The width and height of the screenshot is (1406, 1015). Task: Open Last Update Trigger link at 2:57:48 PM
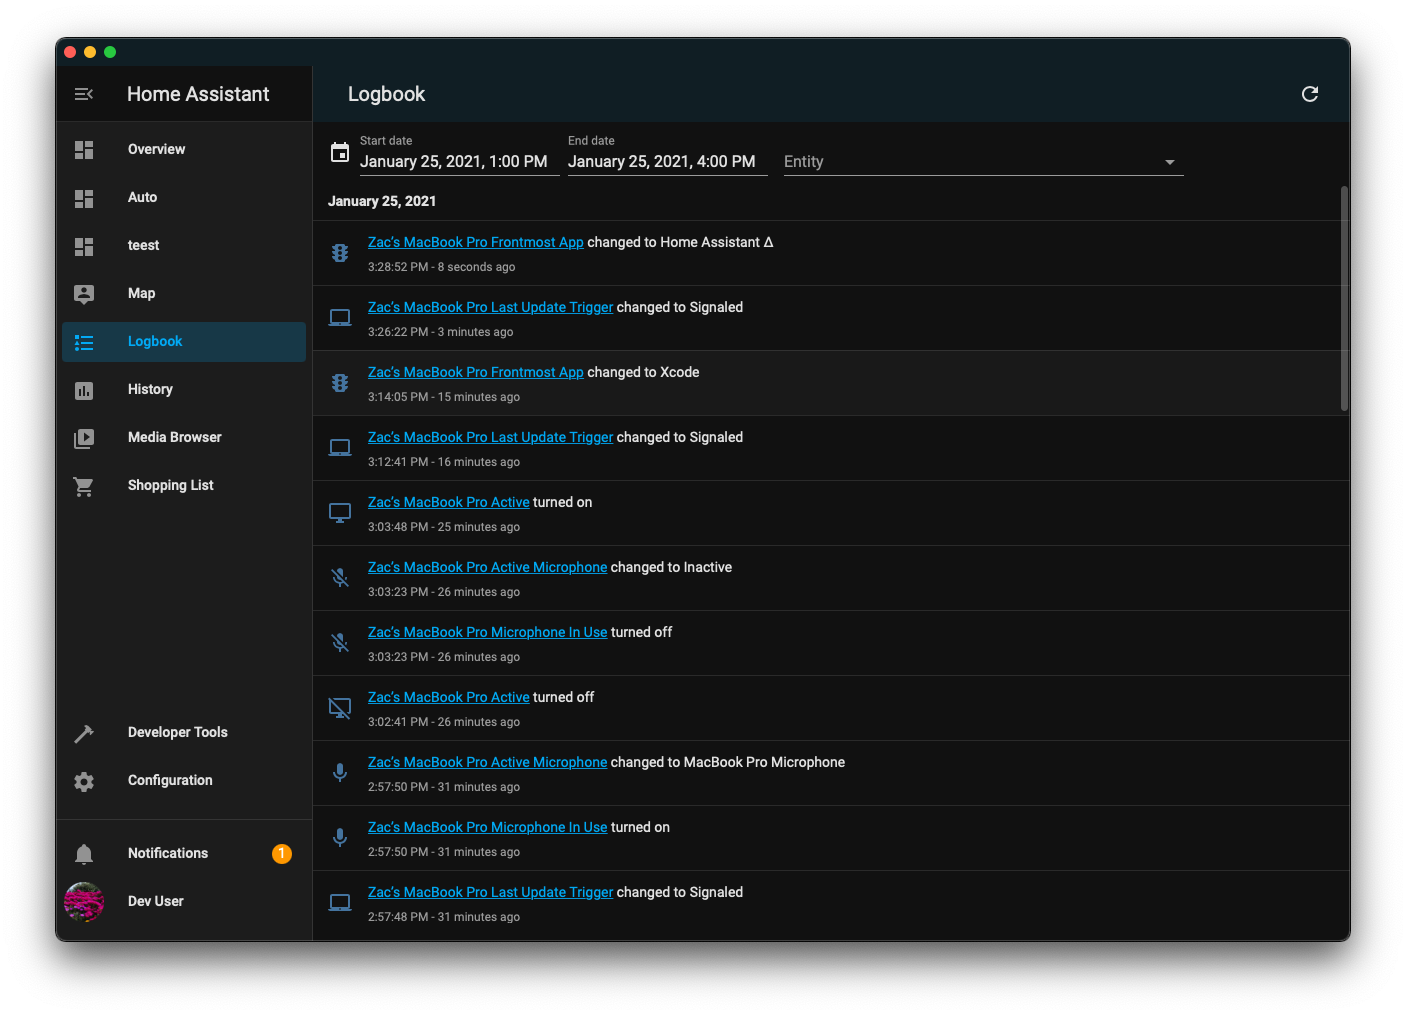click(x=490, y=892)
